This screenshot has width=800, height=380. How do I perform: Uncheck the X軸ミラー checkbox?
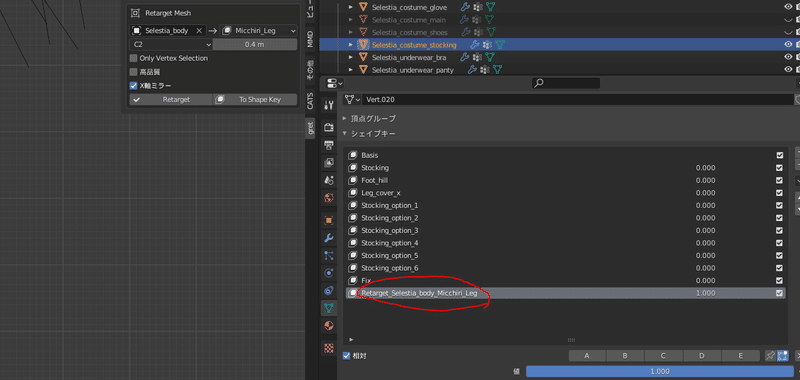point(134,86)
